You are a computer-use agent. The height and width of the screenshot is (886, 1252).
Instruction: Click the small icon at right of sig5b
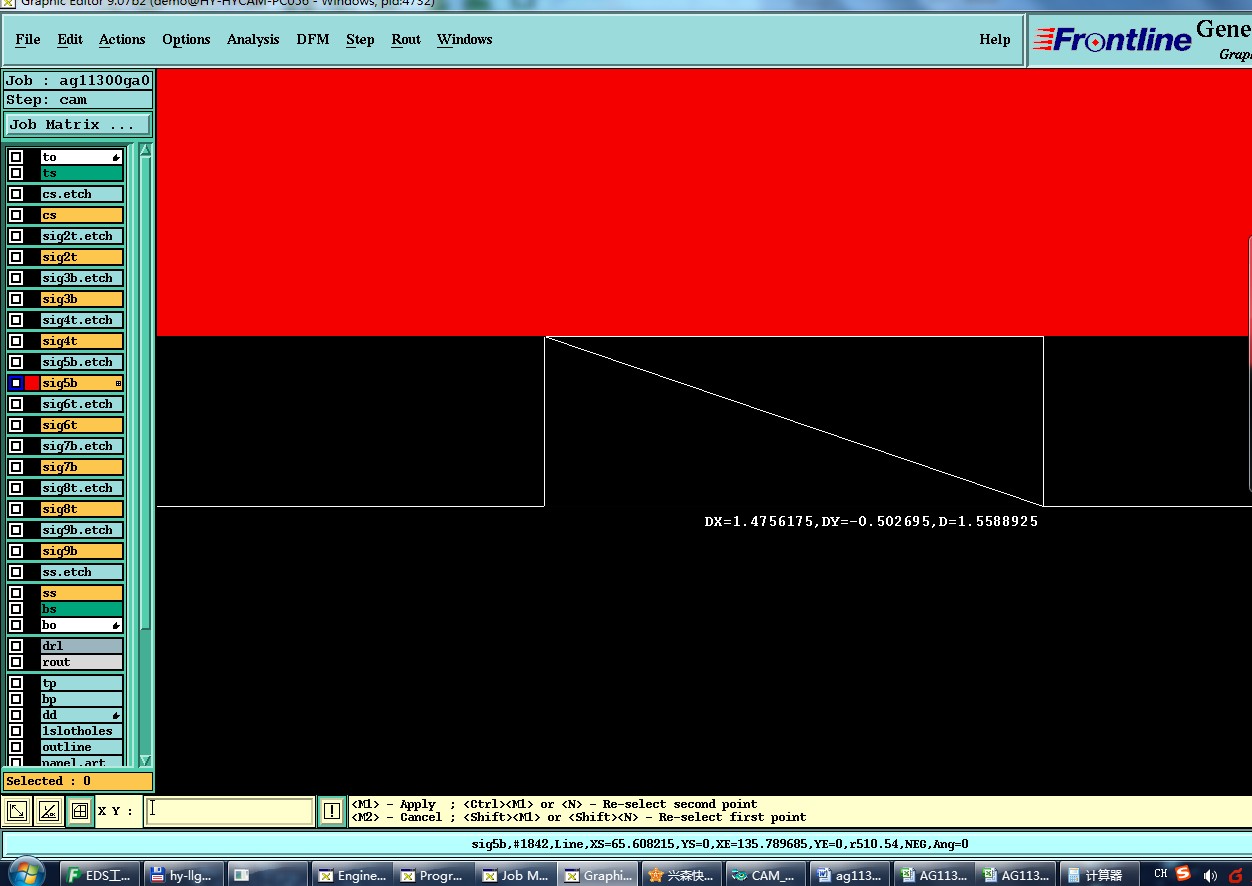(x=118, y=383)
